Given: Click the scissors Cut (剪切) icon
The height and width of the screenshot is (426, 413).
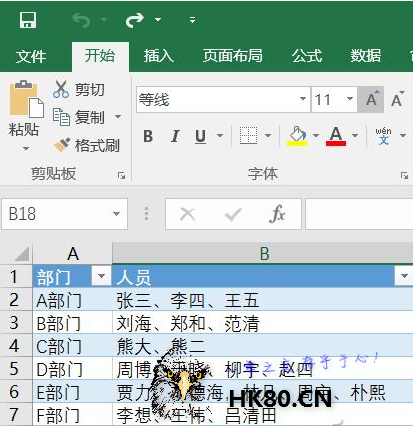Looking at the screenshot, I should (x=61, y=89).
